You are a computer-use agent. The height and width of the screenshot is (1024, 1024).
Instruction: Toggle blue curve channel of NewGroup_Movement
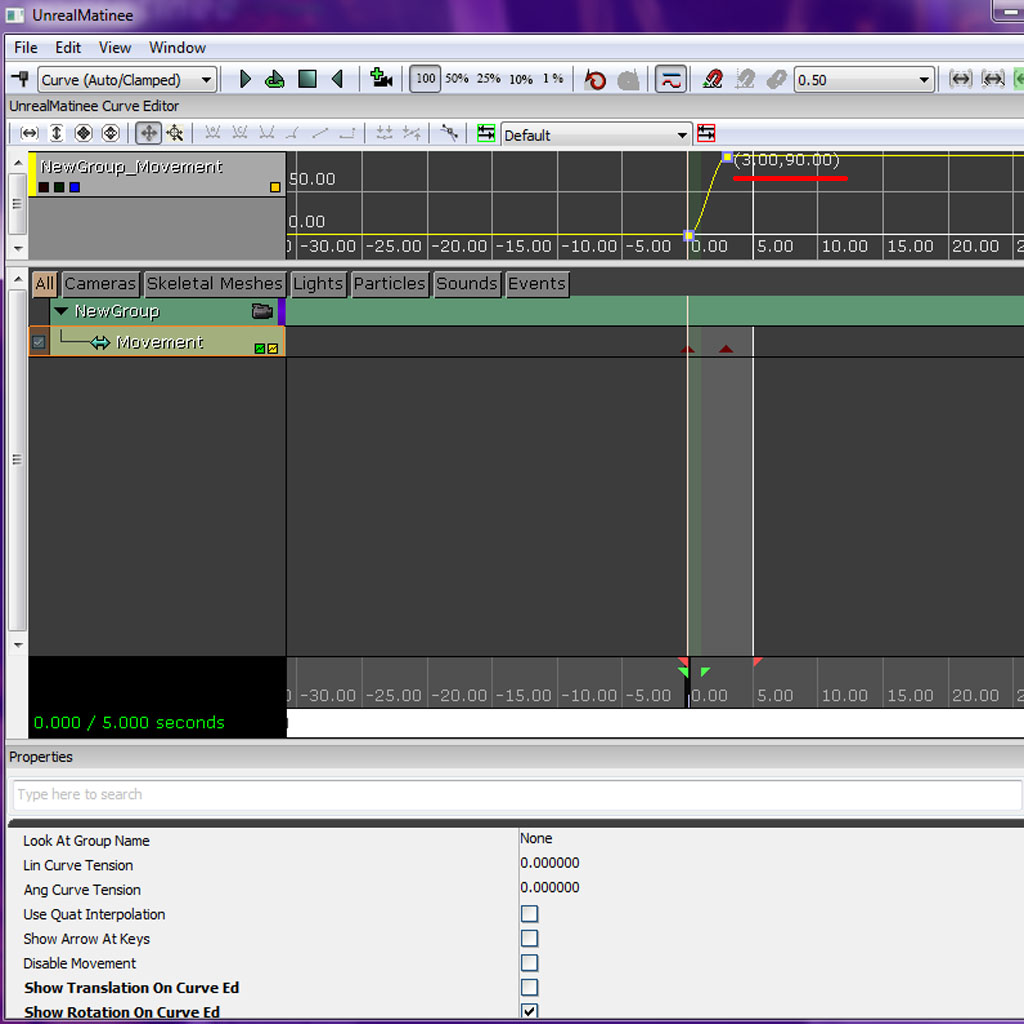(75, 187)
